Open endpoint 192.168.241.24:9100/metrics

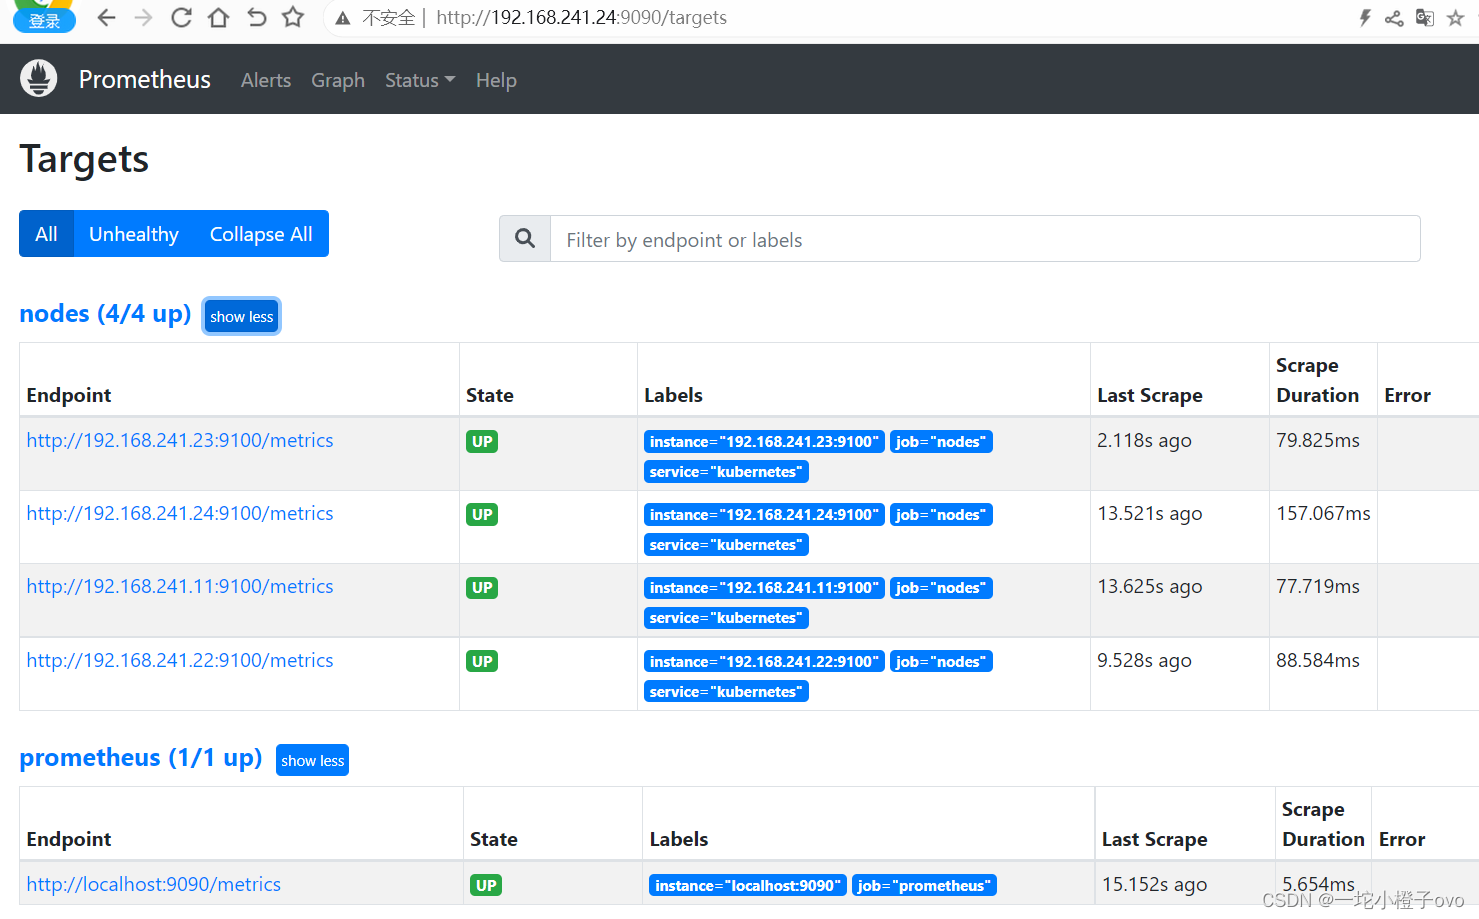coord(180,513)
